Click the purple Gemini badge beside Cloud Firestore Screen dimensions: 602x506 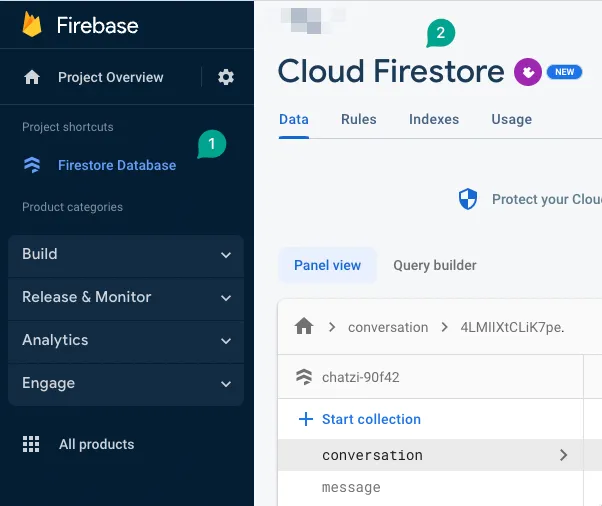[528, 72]
